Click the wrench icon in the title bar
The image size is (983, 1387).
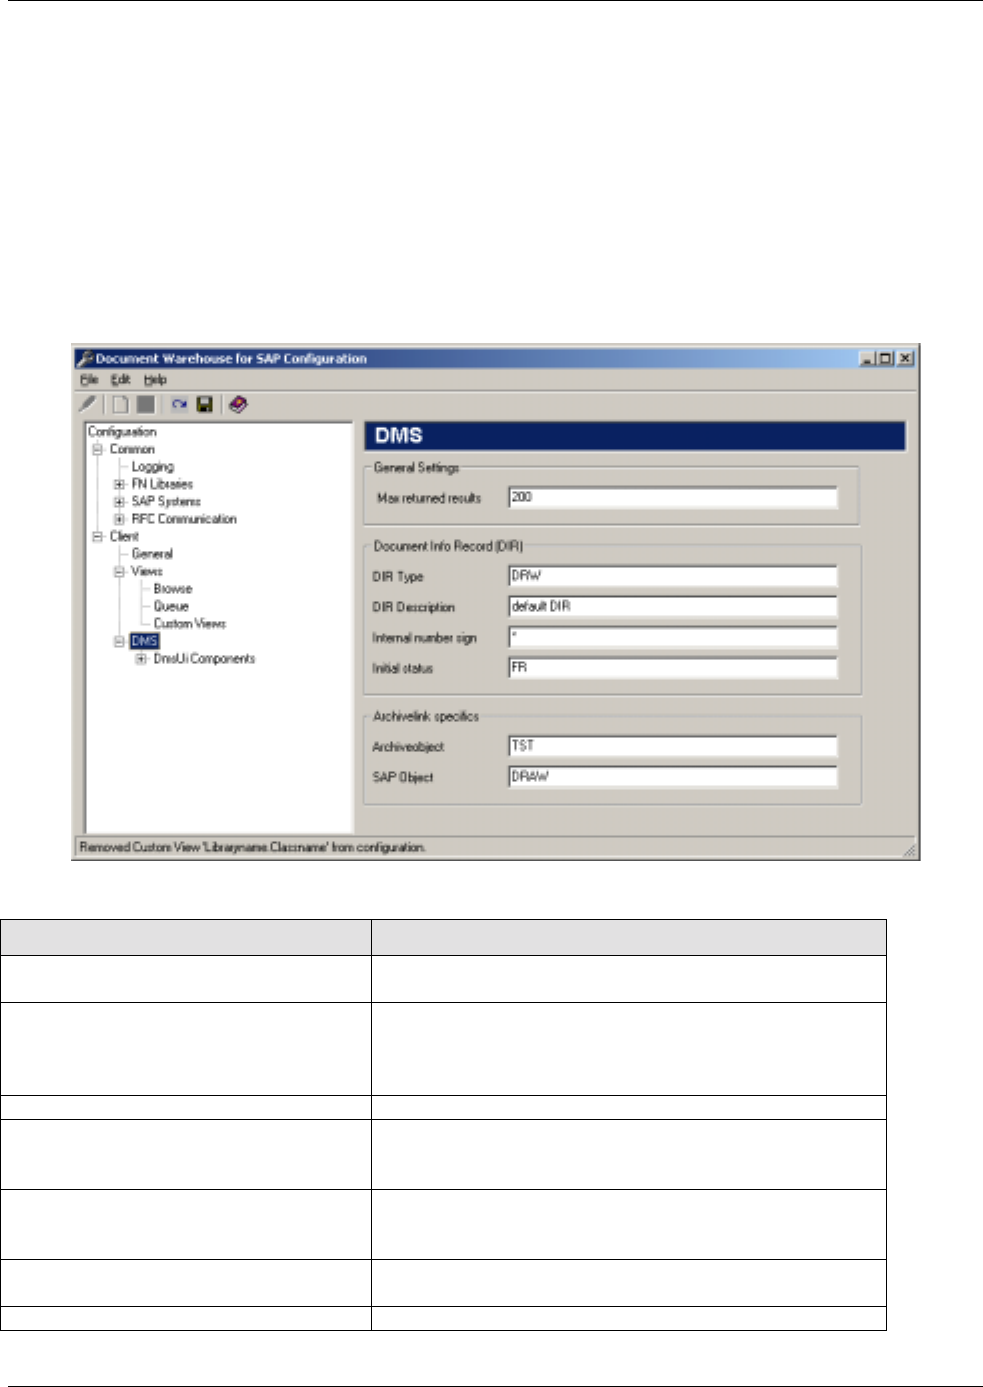(85, 358)
